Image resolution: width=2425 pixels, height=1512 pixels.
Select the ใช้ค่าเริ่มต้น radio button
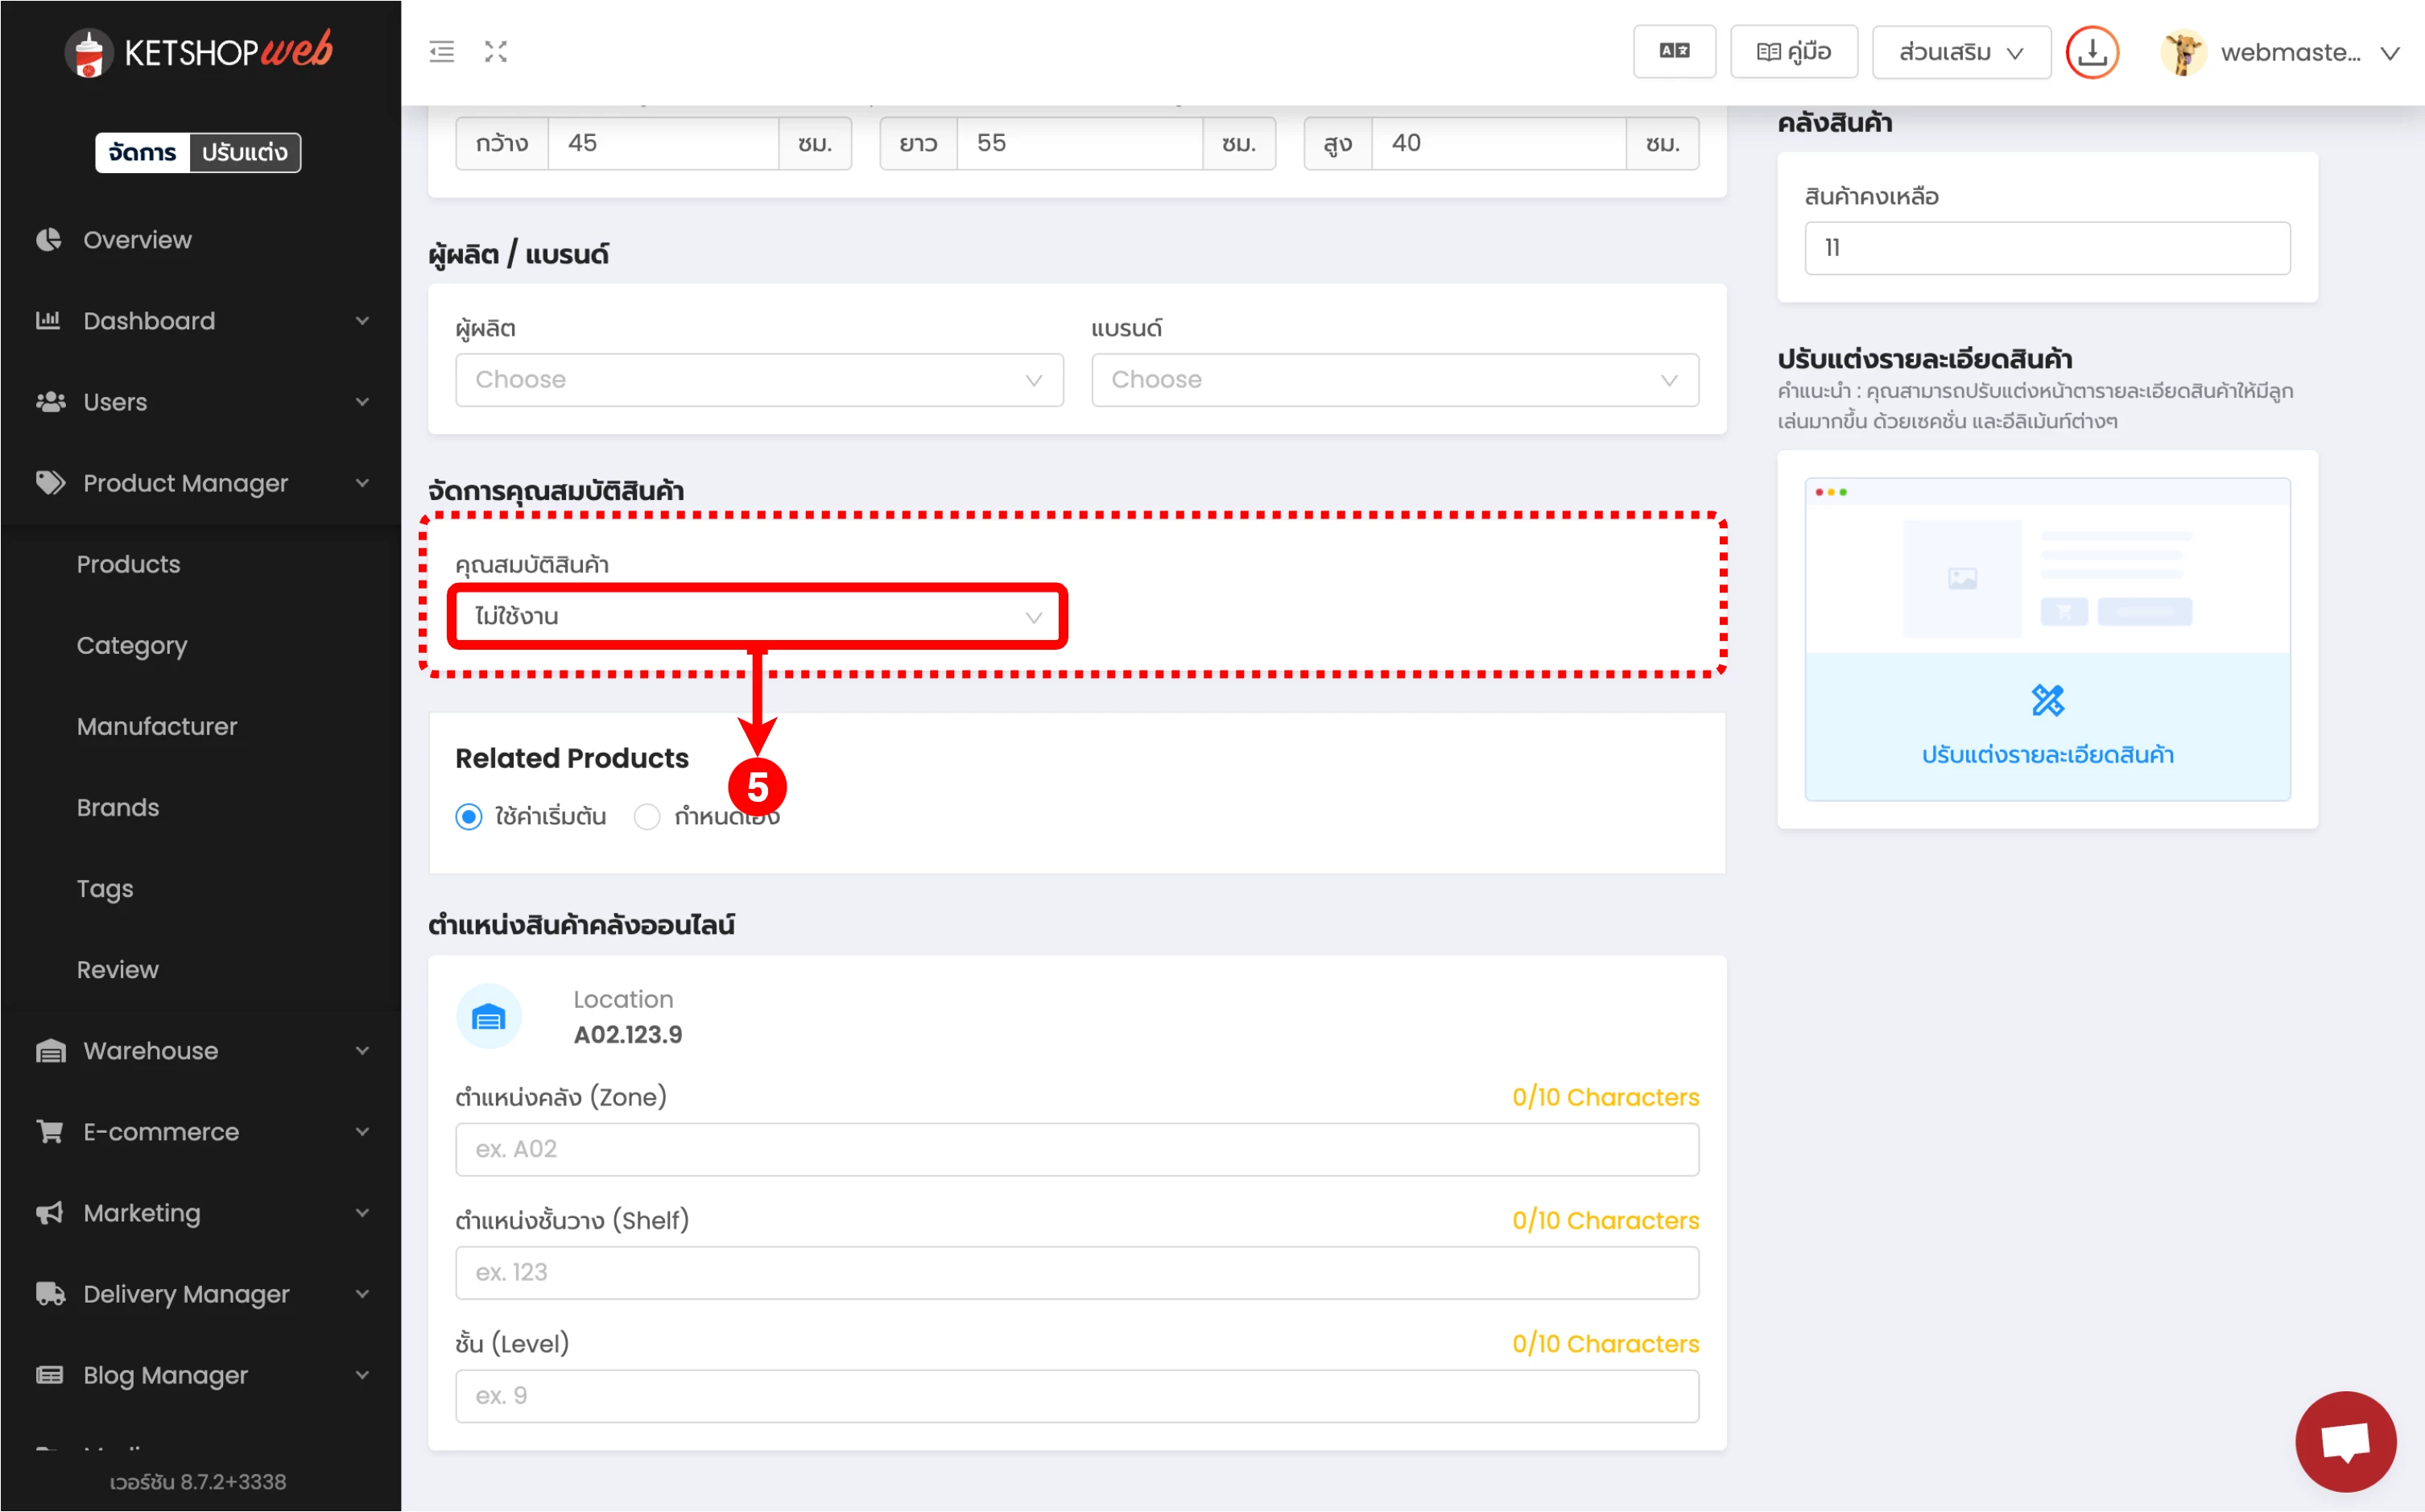click(469, 817)
